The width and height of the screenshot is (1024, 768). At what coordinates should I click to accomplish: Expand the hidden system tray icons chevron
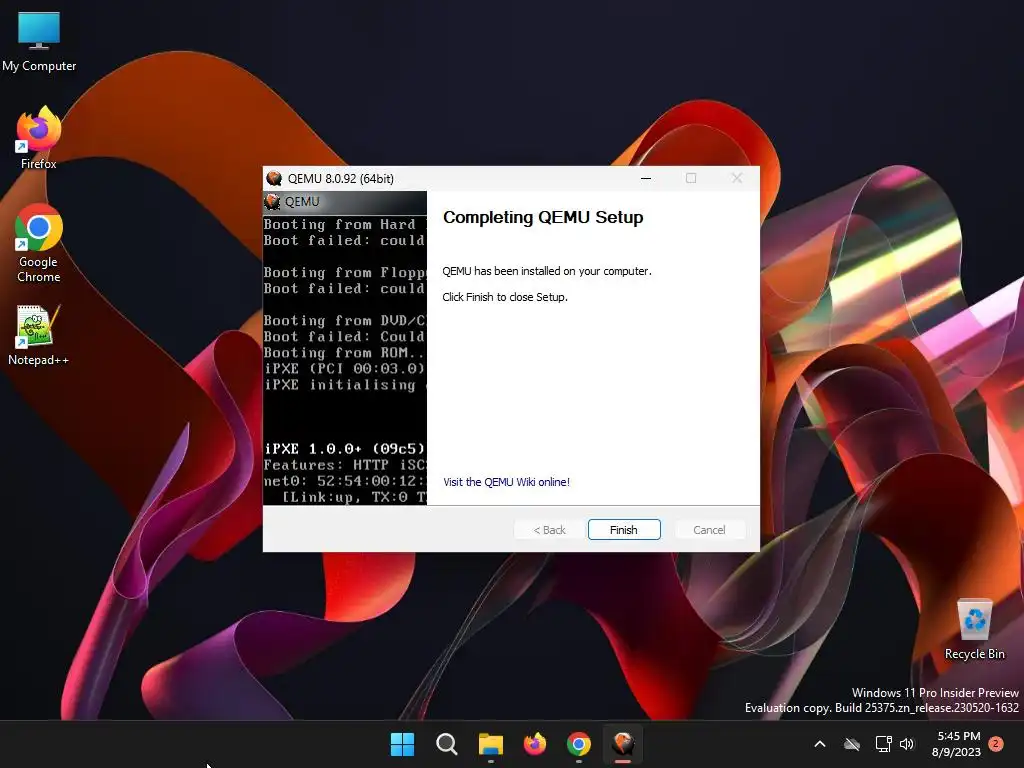(x=820, y=744)
